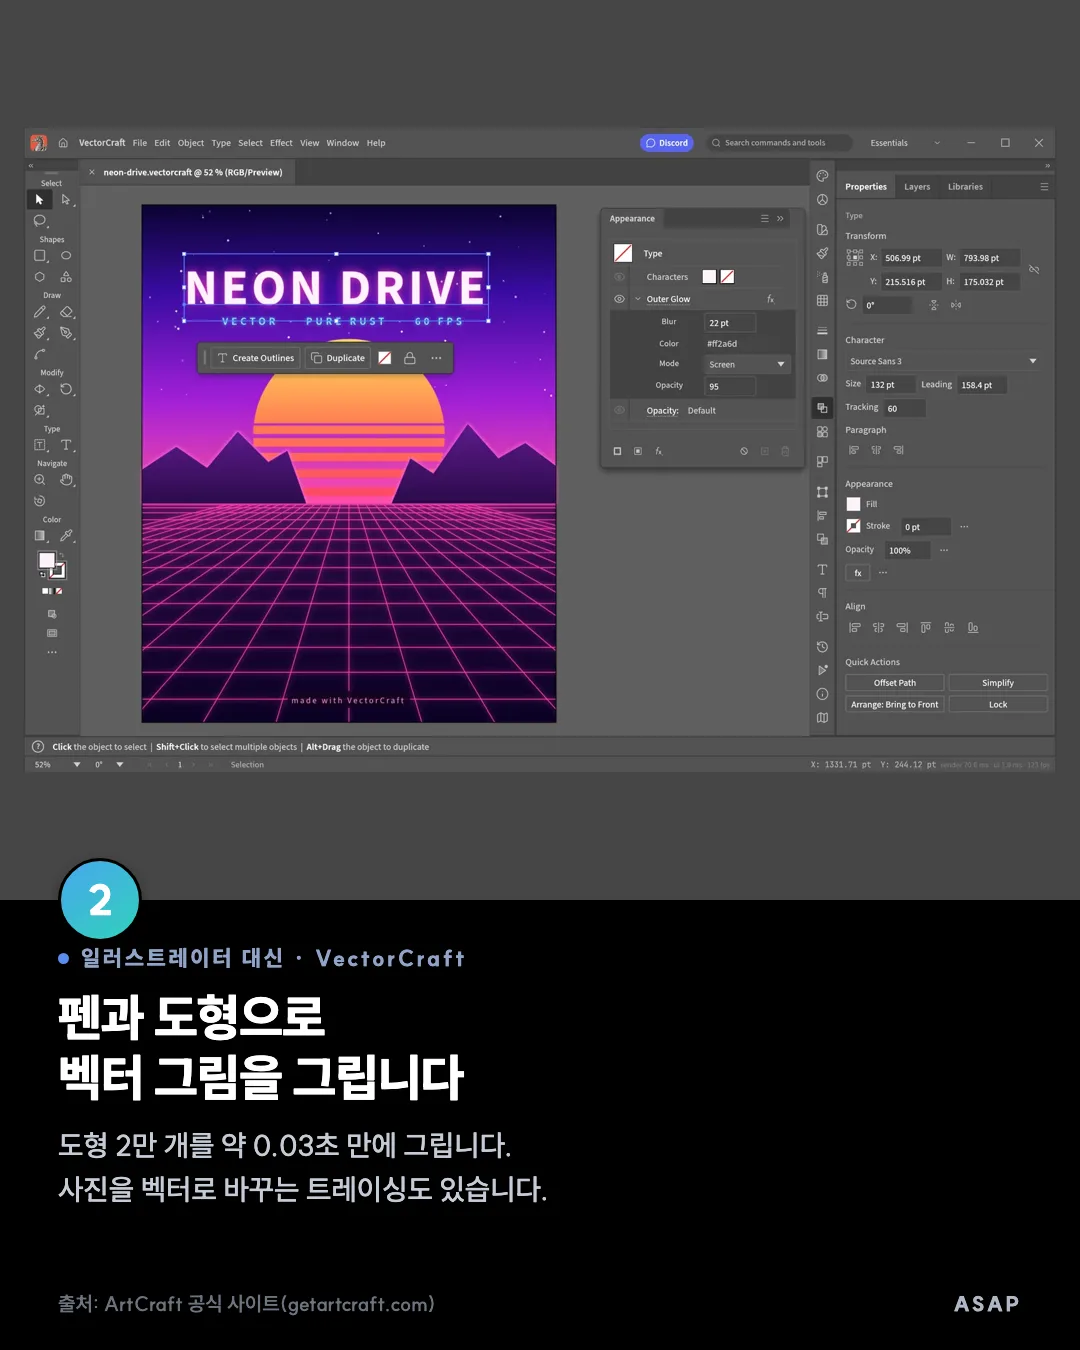Screen dimensions: 1080x1350
Task: Open Properties panel options menu
Action: [1044, 187]
